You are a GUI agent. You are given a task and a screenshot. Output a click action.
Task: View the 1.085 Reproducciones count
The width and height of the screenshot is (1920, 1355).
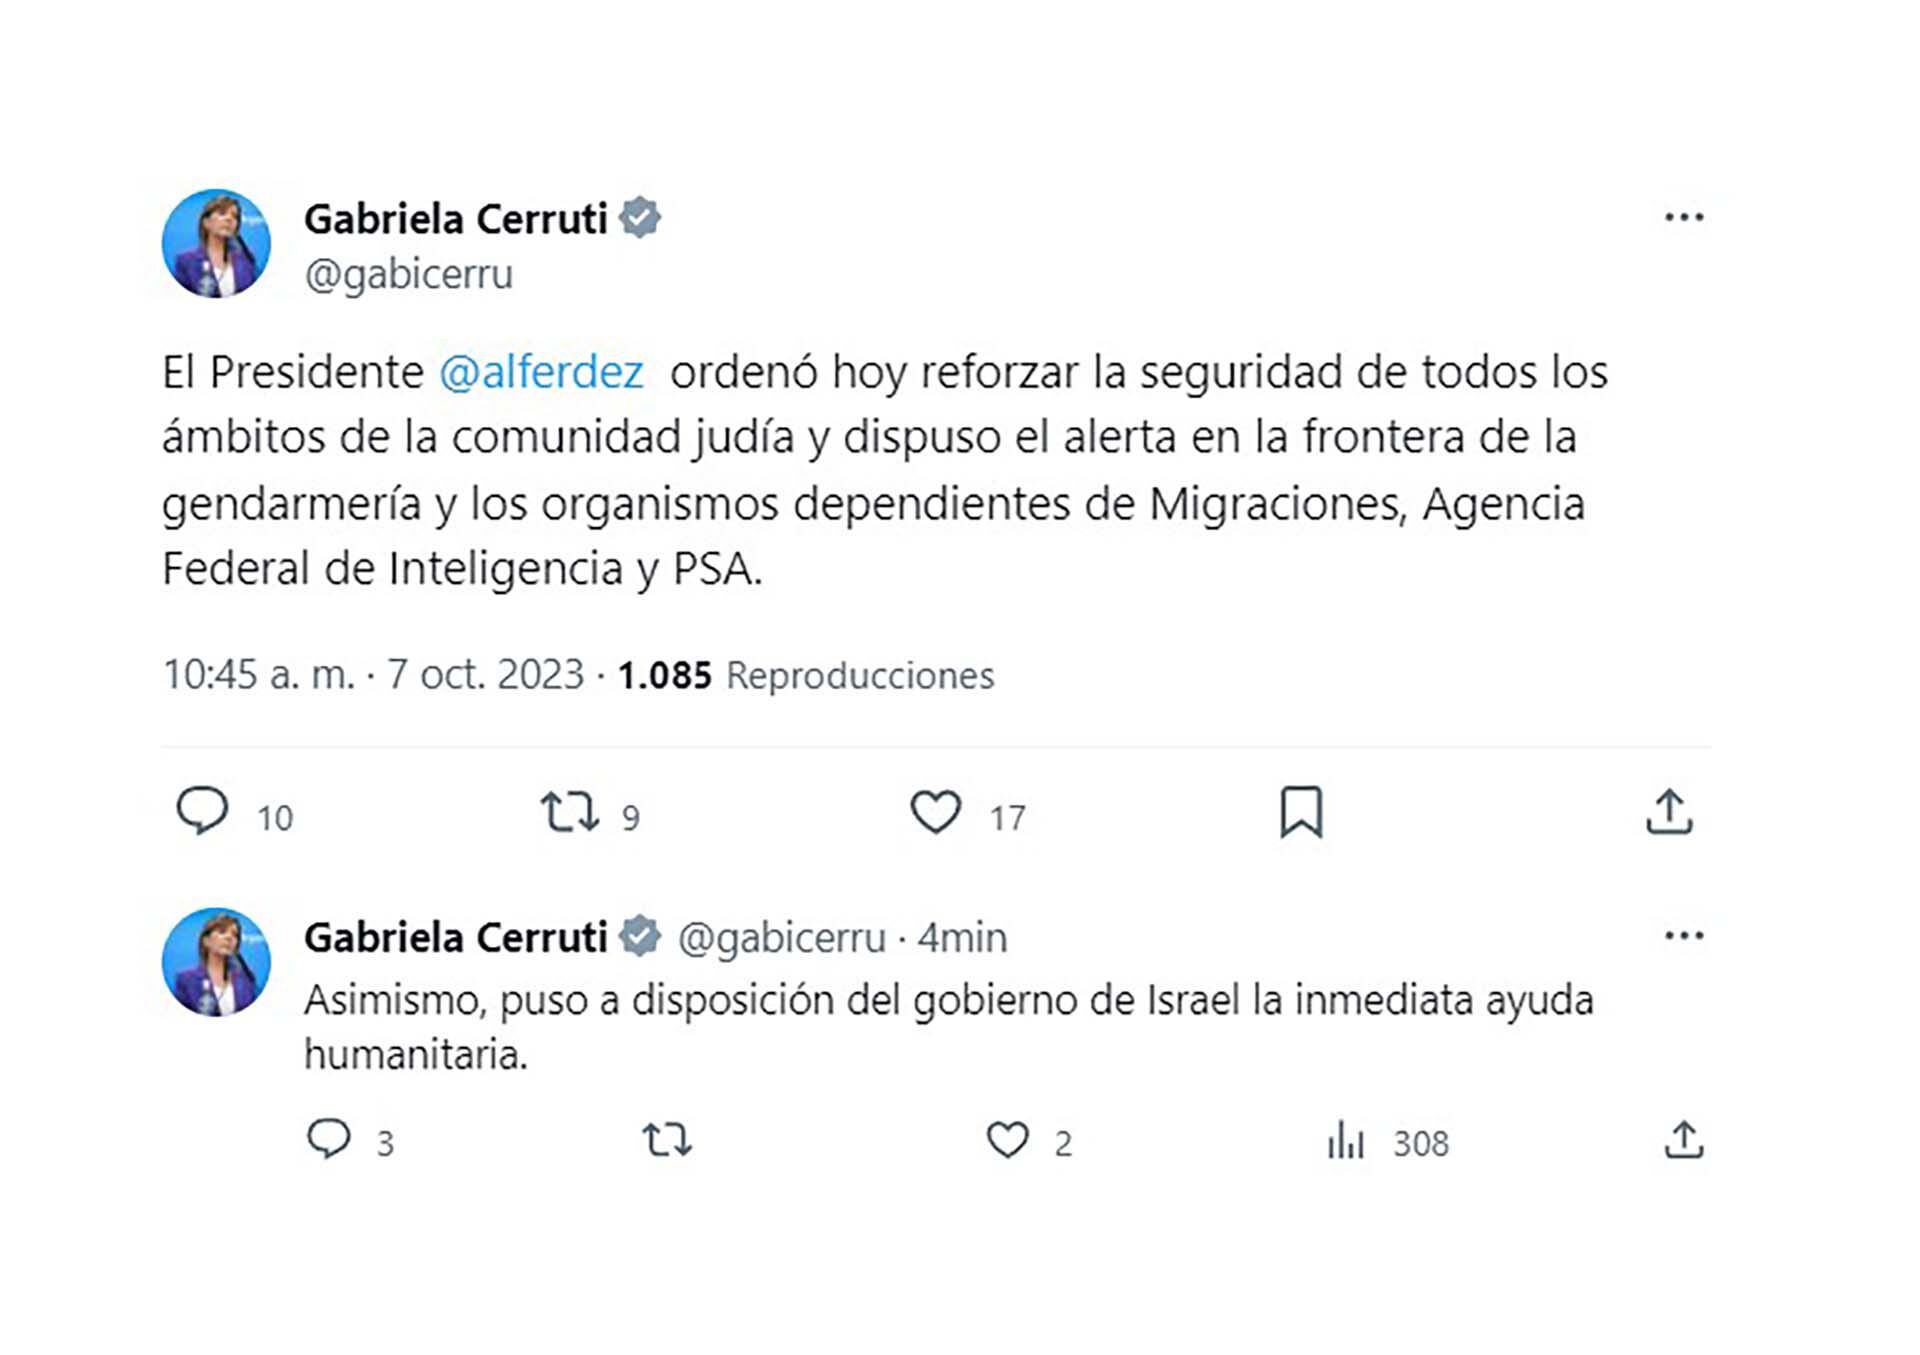[806, 676]
